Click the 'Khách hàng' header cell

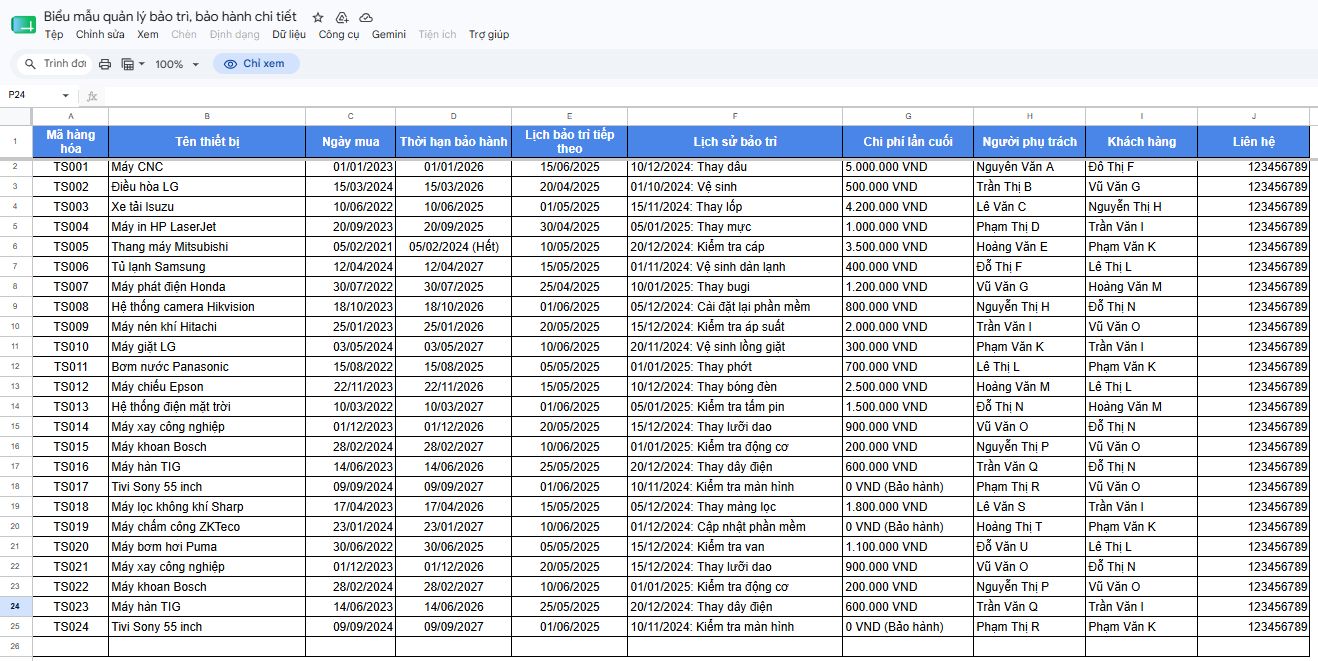point(1142,141)
